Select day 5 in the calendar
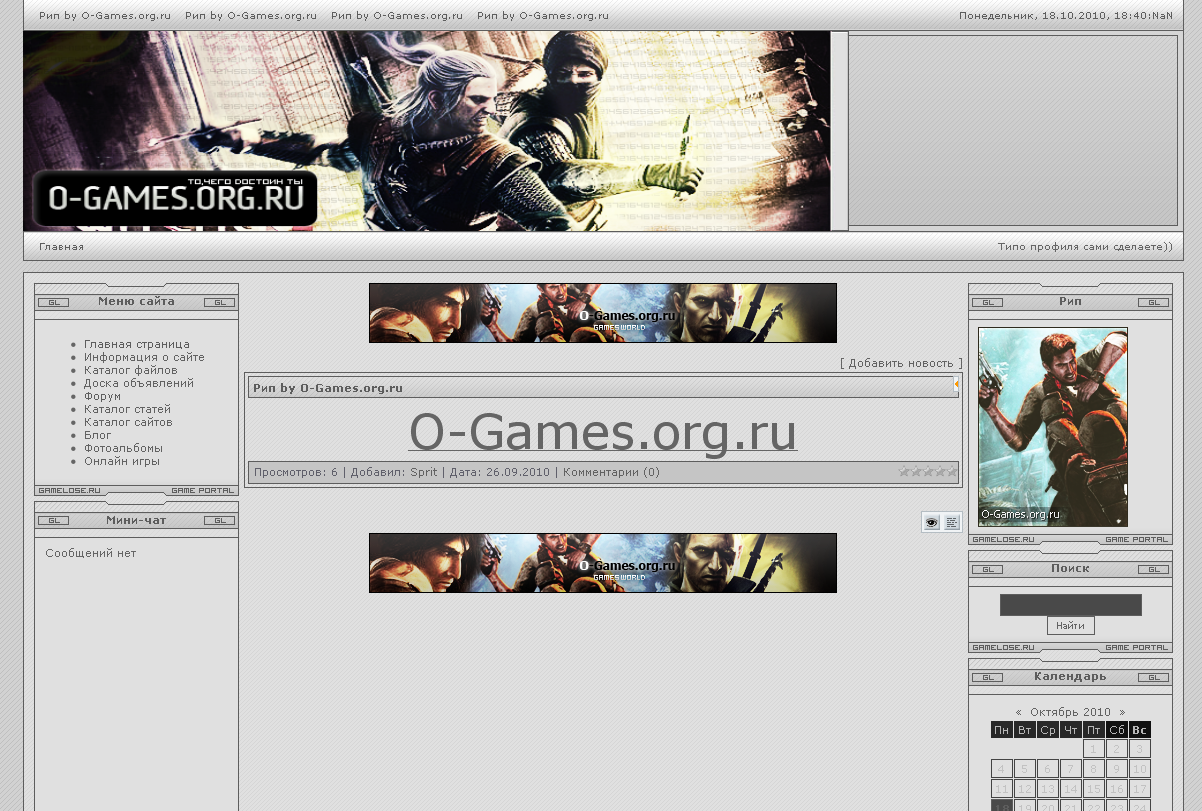This screenshot has height=811, width=1202. point(1025,769)
